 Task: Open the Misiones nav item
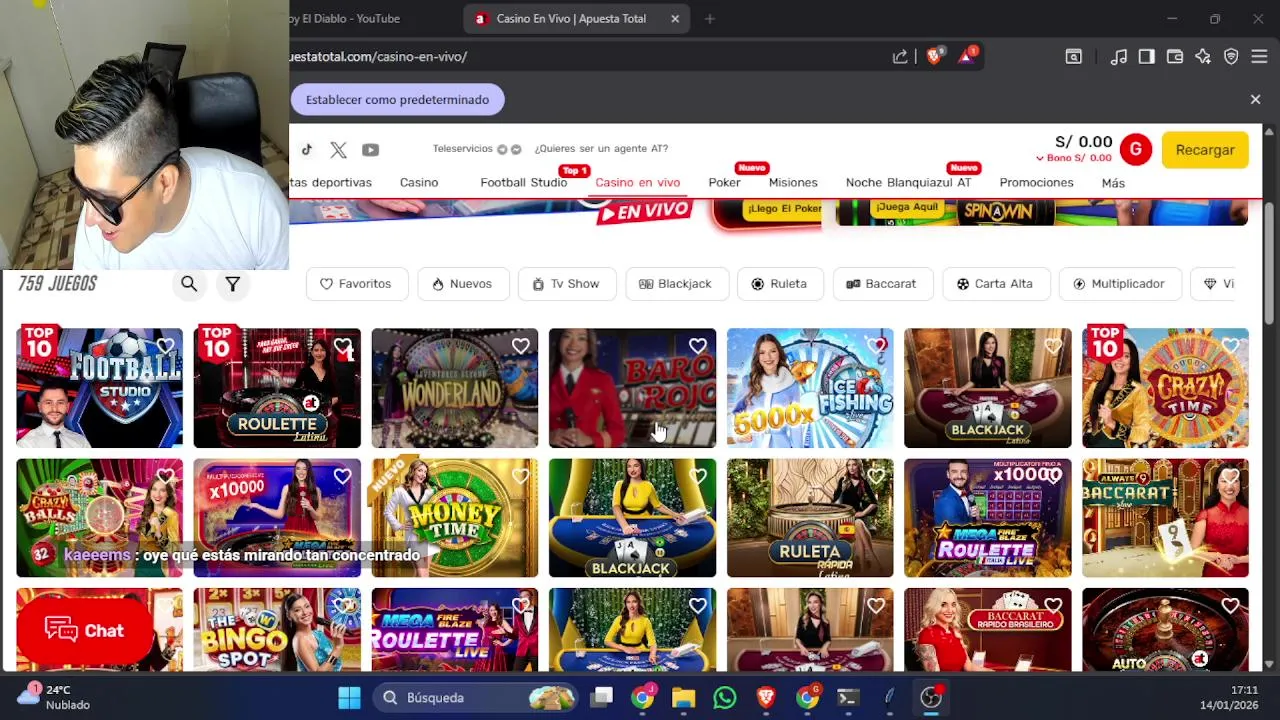pos(793,183)
